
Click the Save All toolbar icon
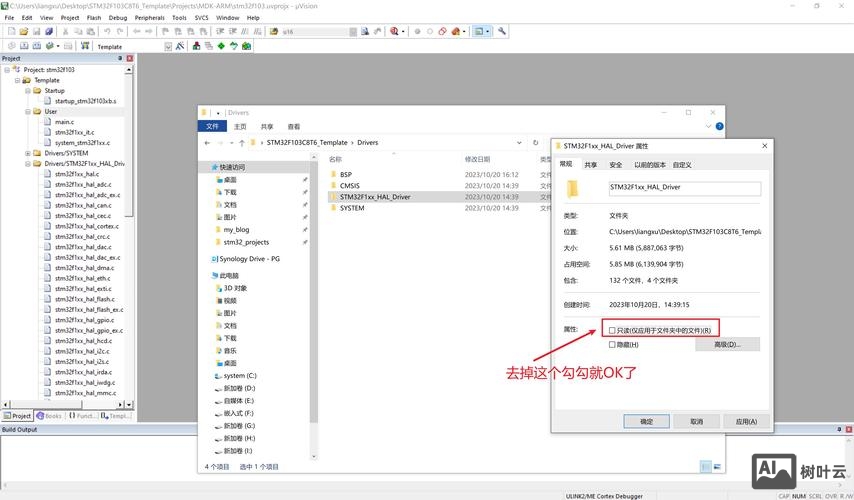[49, 32]
